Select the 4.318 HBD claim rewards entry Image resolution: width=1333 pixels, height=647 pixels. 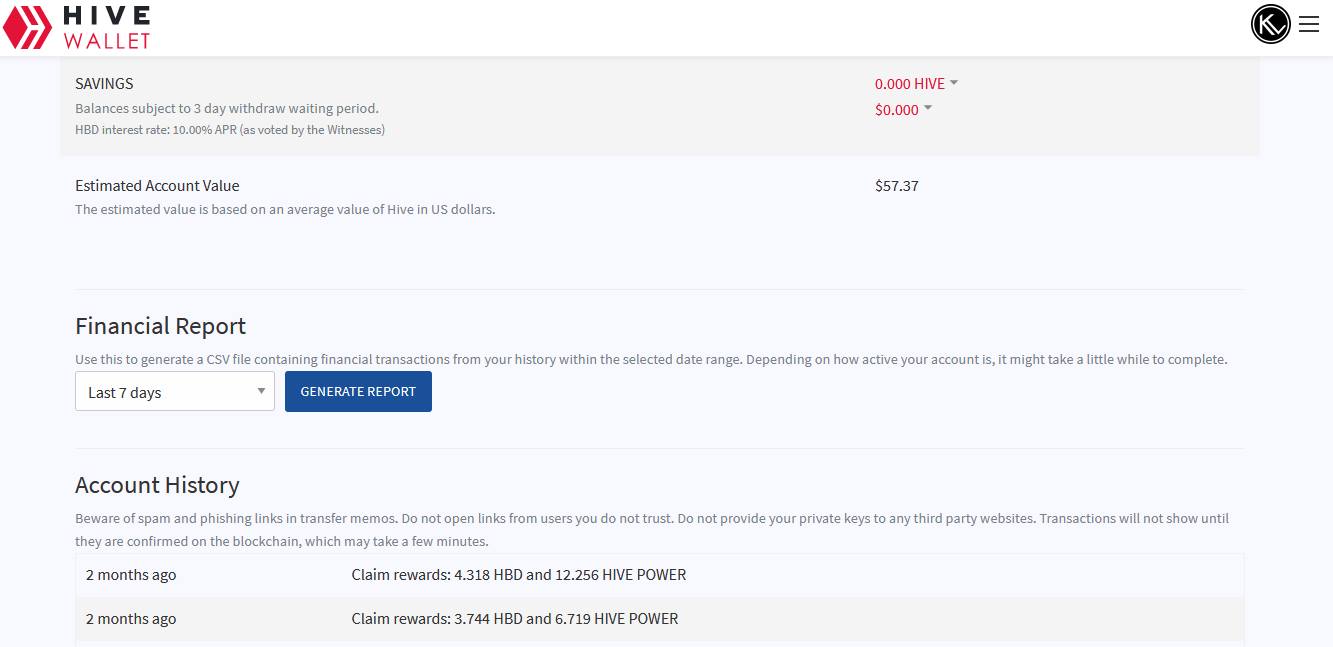518,575
